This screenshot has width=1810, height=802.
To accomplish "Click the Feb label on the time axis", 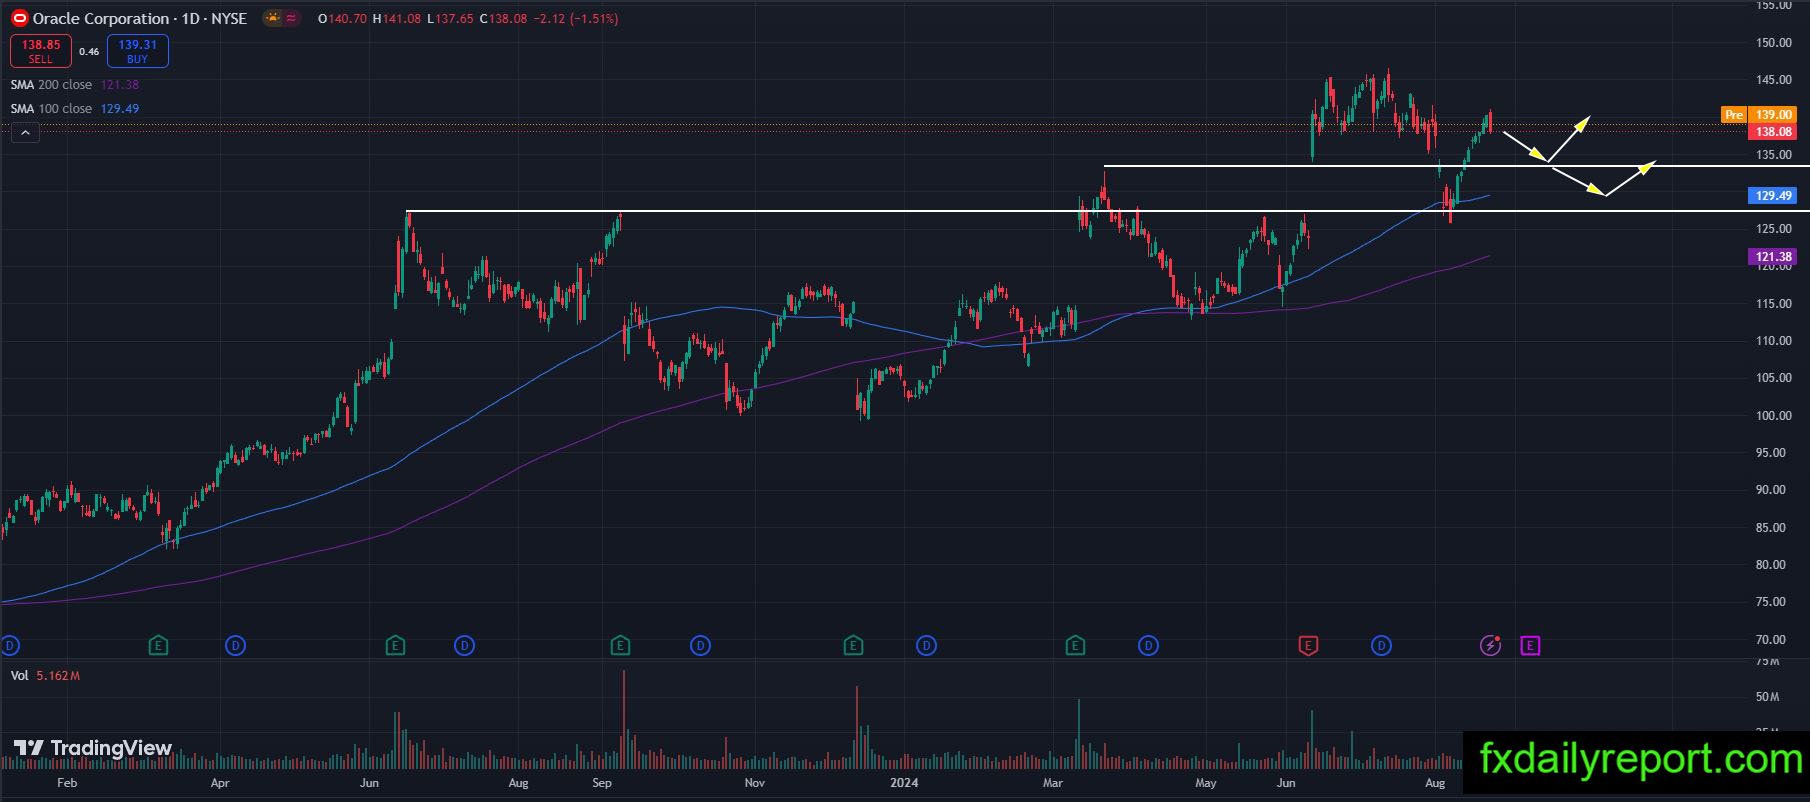I will click(67, 782).
